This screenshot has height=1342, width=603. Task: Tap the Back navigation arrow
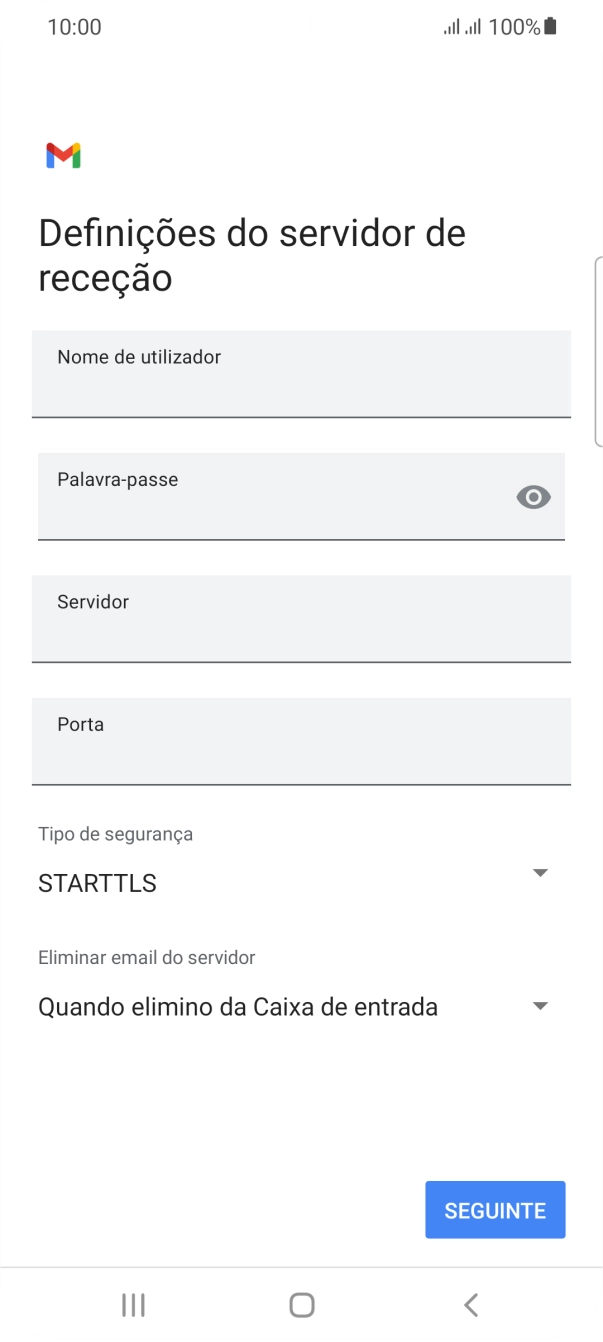(x=470, y=1304)
